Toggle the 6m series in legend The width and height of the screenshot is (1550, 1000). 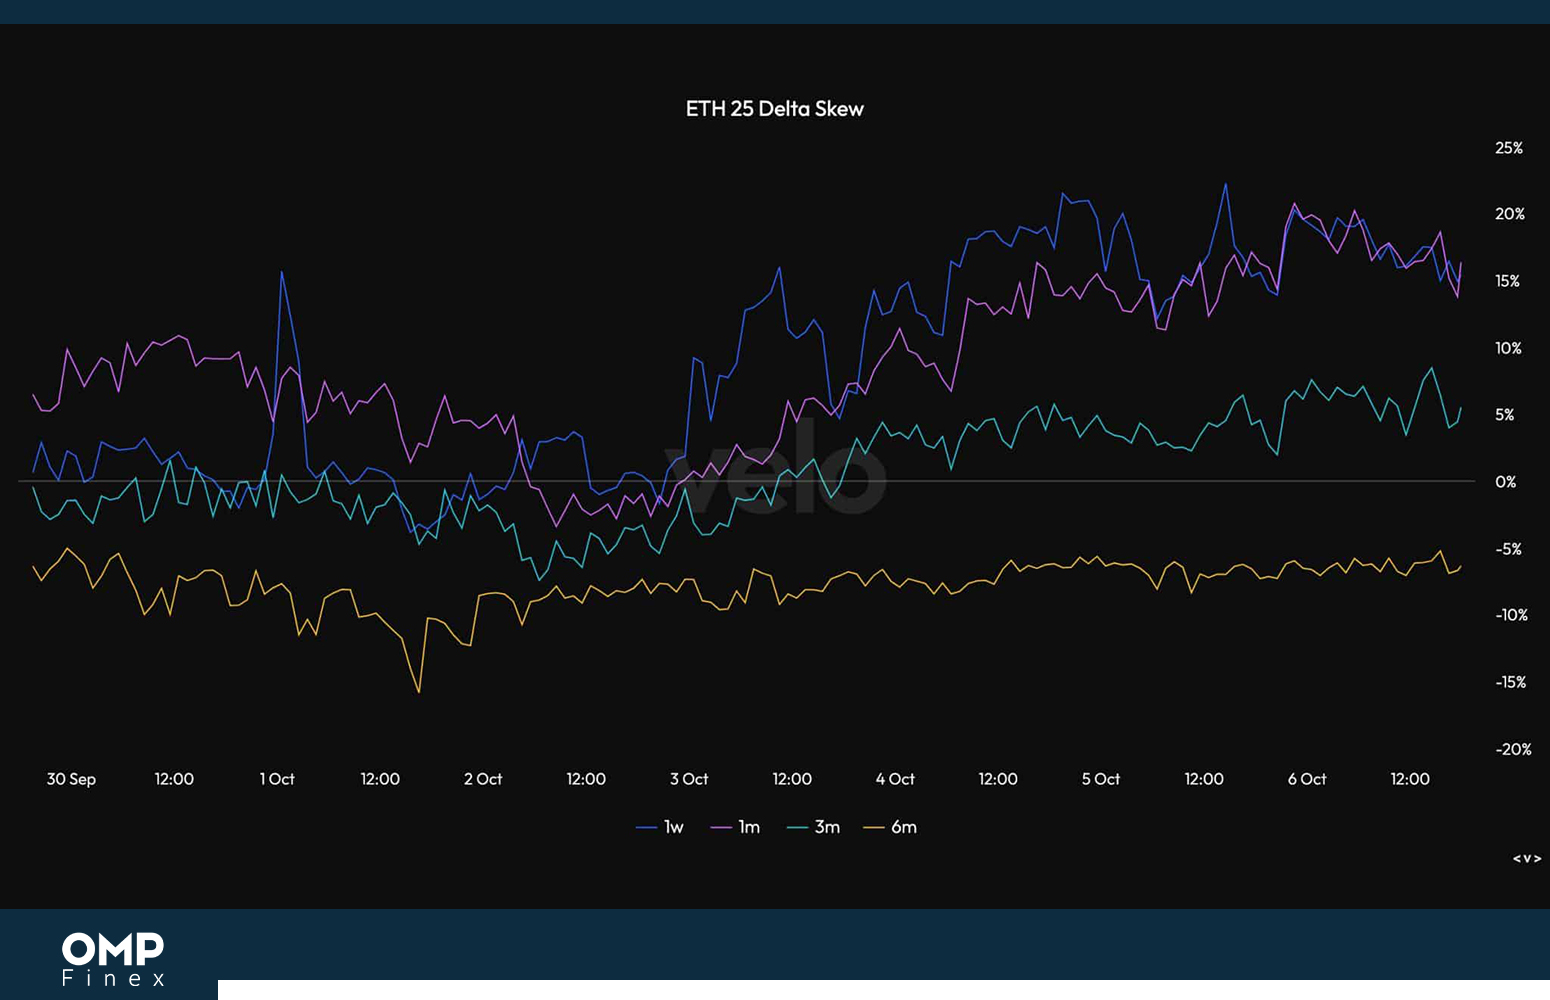[890, 827]
